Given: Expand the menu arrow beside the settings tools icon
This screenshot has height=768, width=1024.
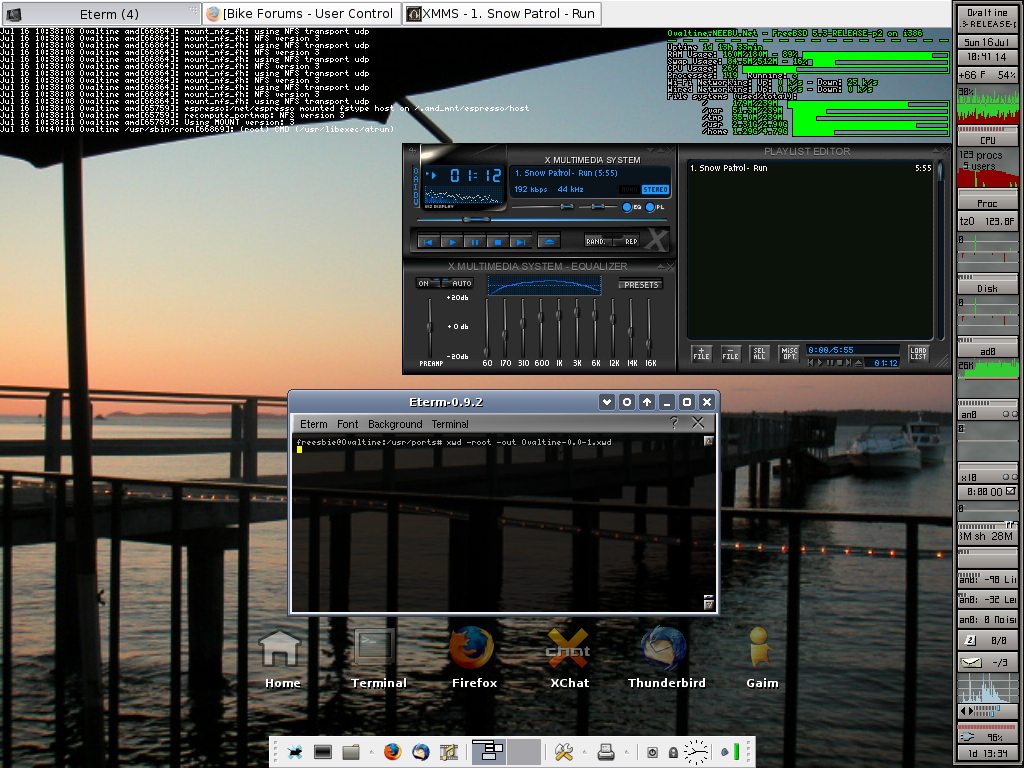Looking at the screenshot, I should coord(584,752).
